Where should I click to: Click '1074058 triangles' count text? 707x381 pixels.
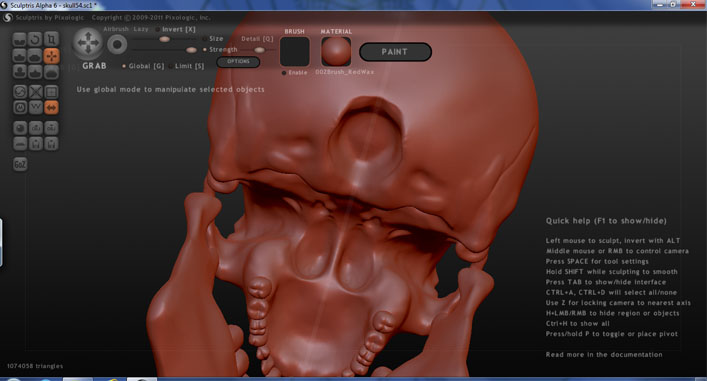coord(35,366)
